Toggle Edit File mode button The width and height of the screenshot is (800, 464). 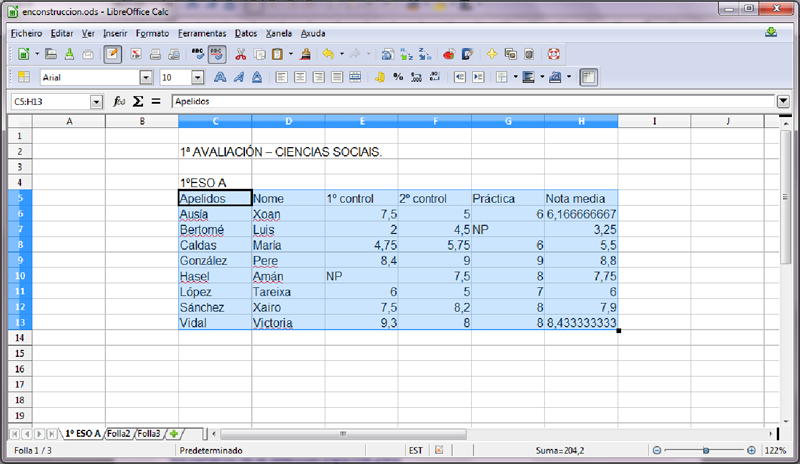[x=112, y=54]
